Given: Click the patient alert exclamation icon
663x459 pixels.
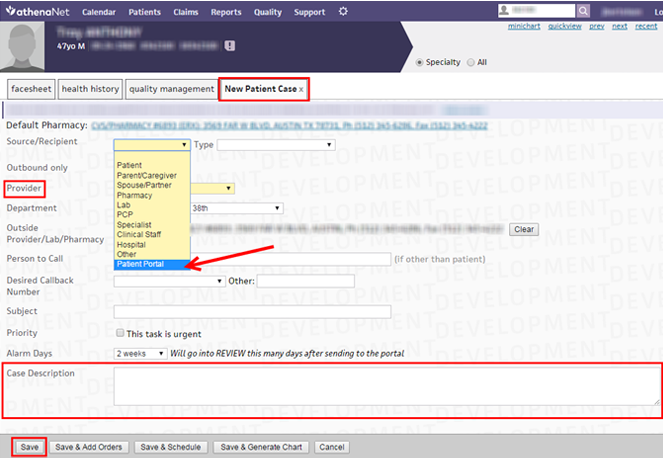Looking at the screenshot, I should click(x=230, y=46).
